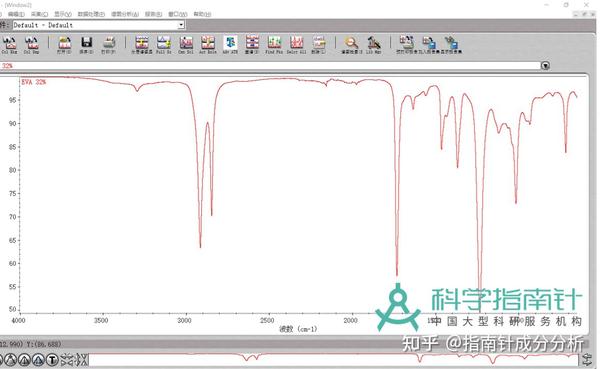Apply Aut Bsln automatic baseline correction

208,45
